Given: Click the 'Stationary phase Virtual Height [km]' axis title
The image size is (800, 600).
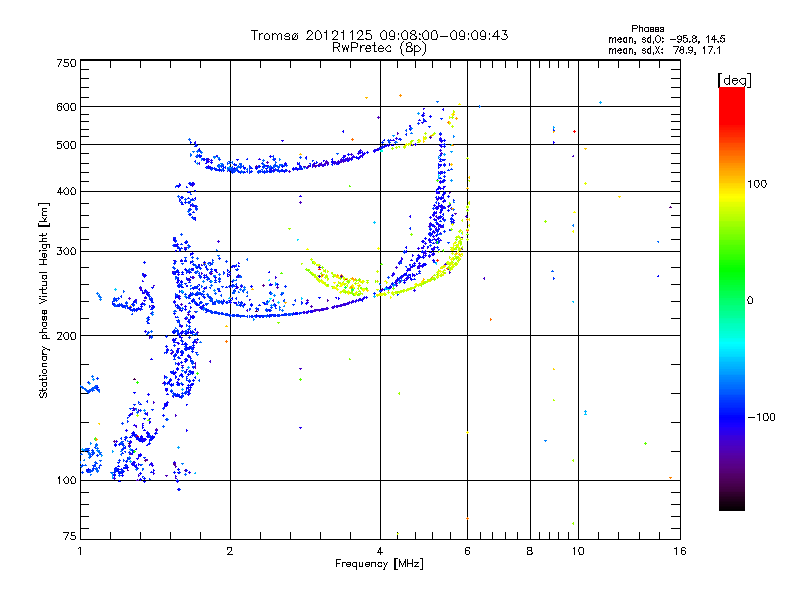Looking at the screenshot, I should tap(44, 300).
